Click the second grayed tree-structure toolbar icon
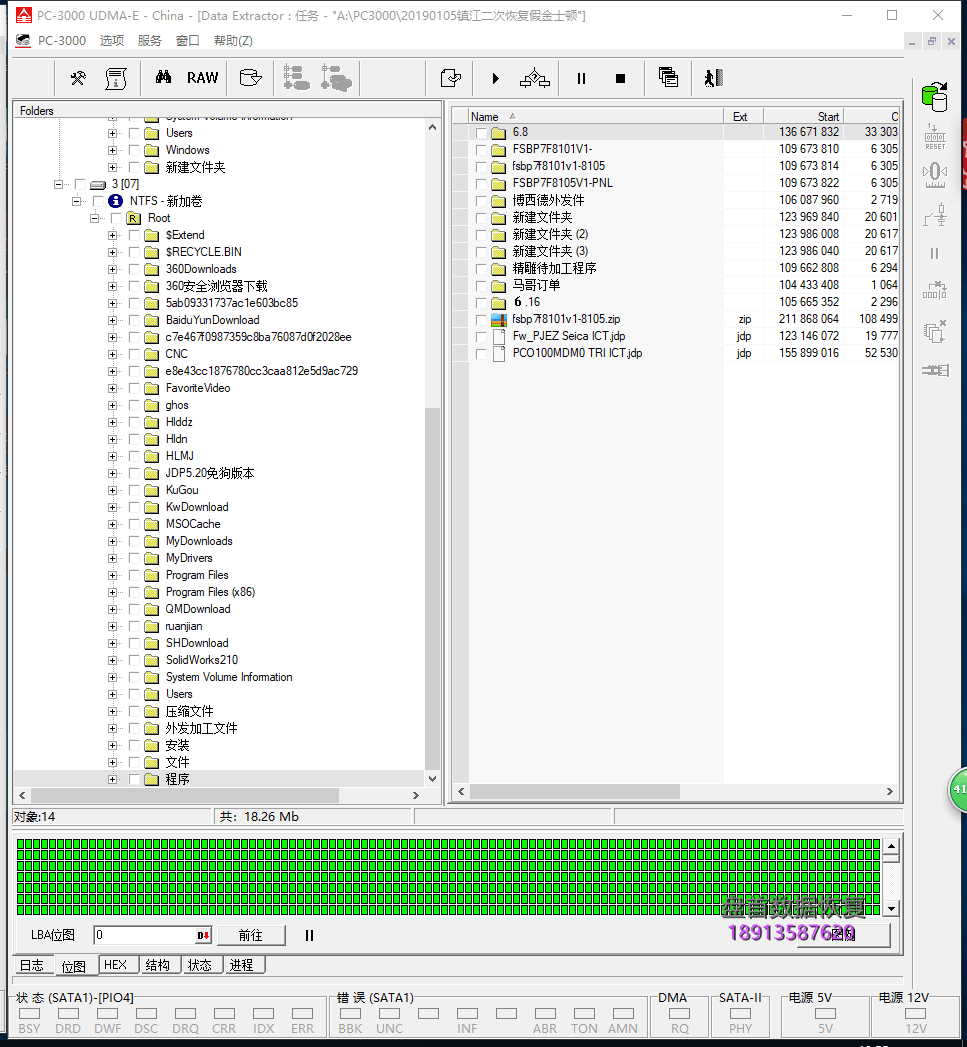 tap(336, 77)
